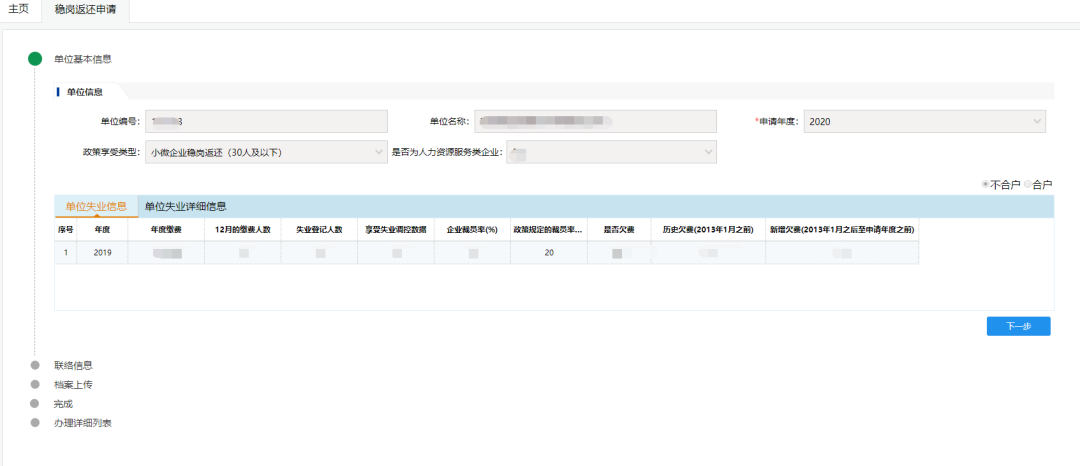
Task: Click the 2019 year cell
Action: click(x=102, y=253)
